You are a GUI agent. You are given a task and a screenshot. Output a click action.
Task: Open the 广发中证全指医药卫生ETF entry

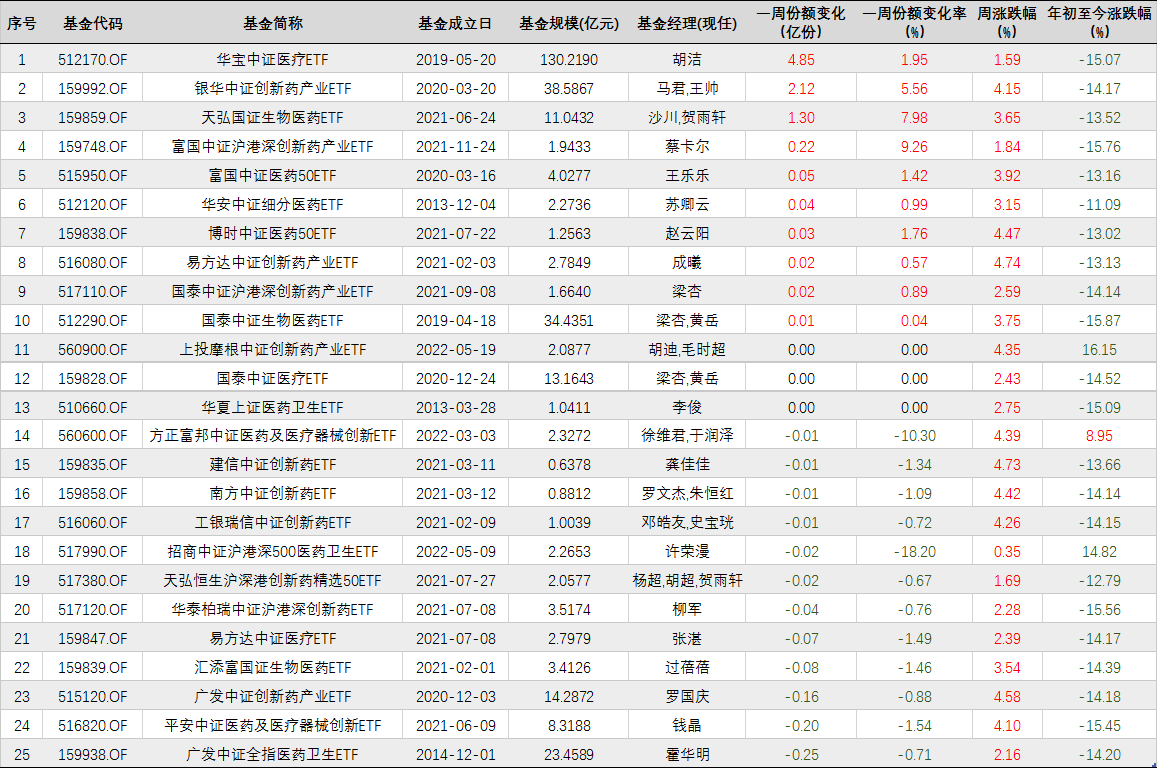pos(272,755)
